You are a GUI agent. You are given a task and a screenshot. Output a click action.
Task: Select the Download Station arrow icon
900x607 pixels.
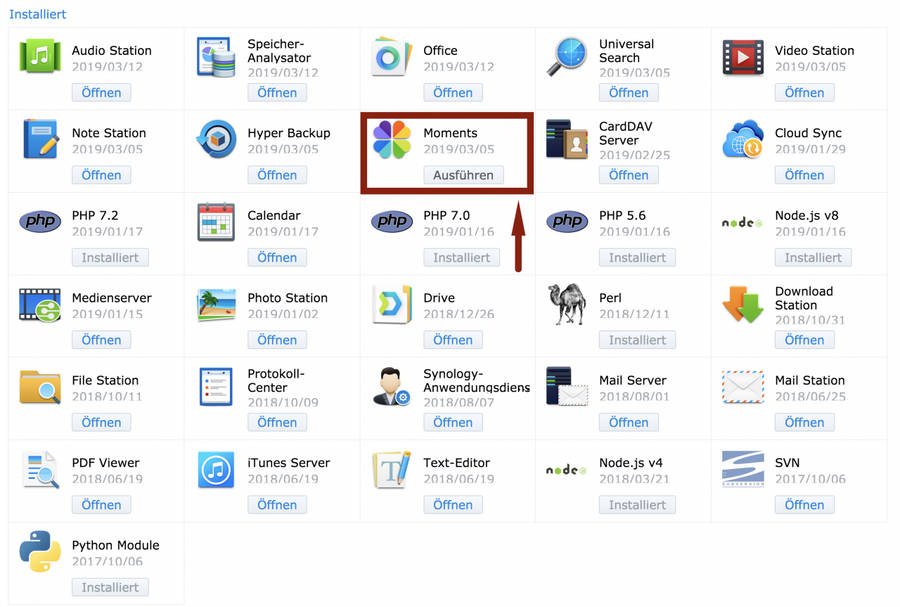coord(743,305)
